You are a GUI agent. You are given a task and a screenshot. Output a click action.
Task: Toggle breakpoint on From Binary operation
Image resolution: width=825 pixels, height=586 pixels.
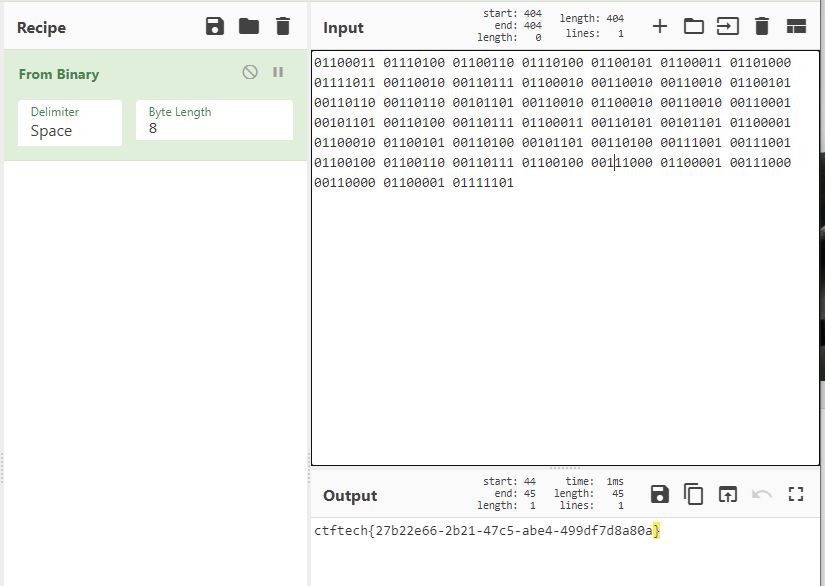[x=278, y=72]
